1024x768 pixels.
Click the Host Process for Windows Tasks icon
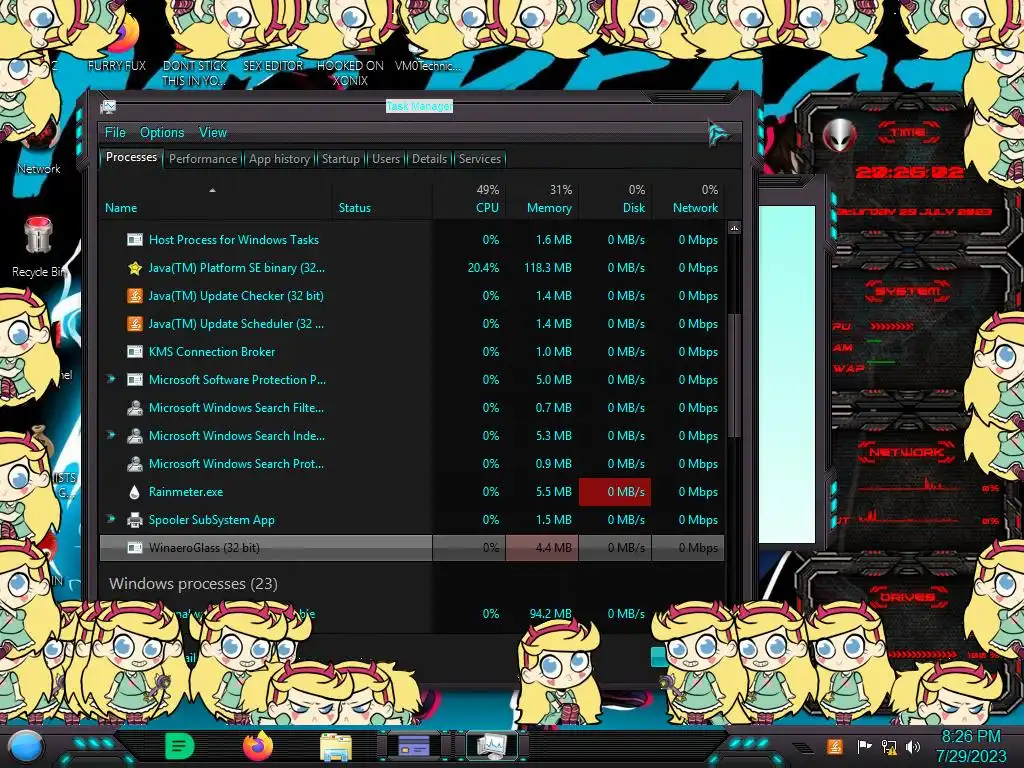point(135,240)
